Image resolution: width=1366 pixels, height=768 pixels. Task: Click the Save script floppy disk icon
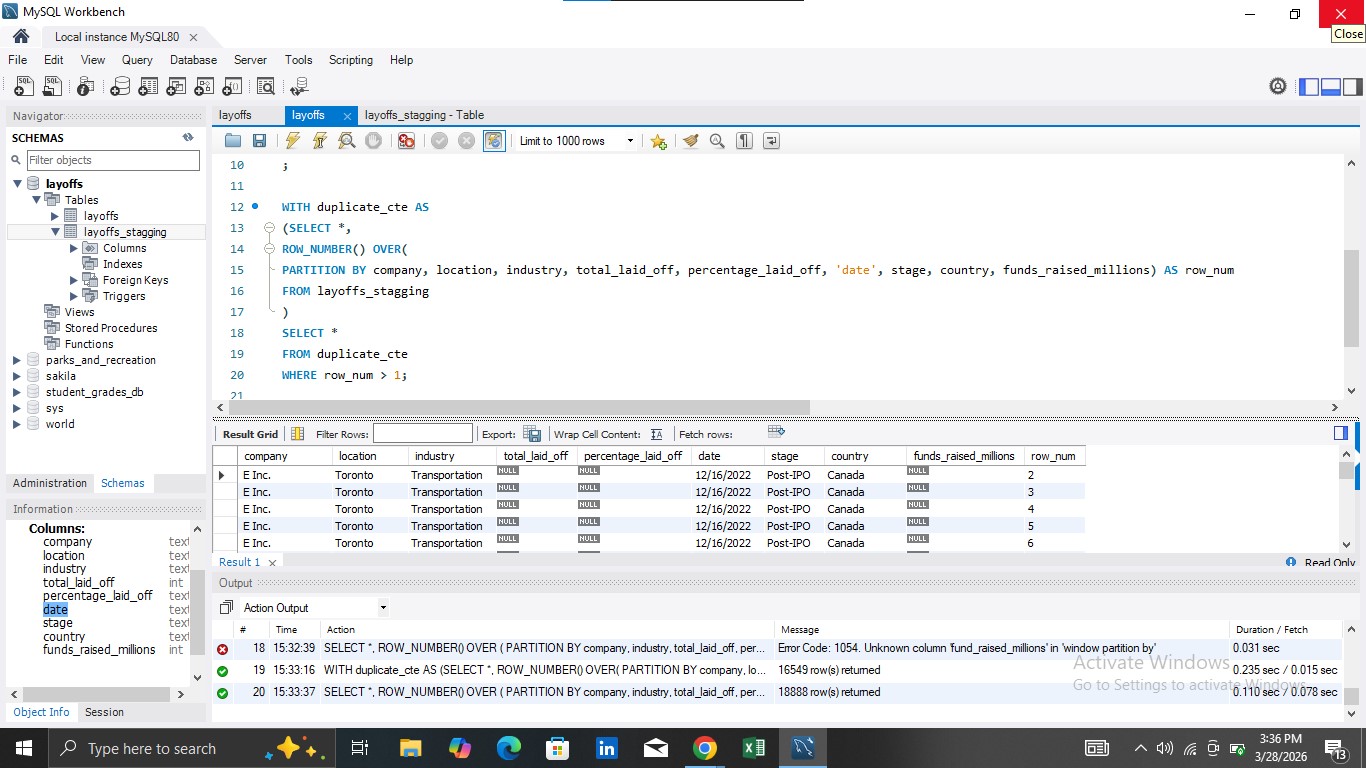point(260,141)
